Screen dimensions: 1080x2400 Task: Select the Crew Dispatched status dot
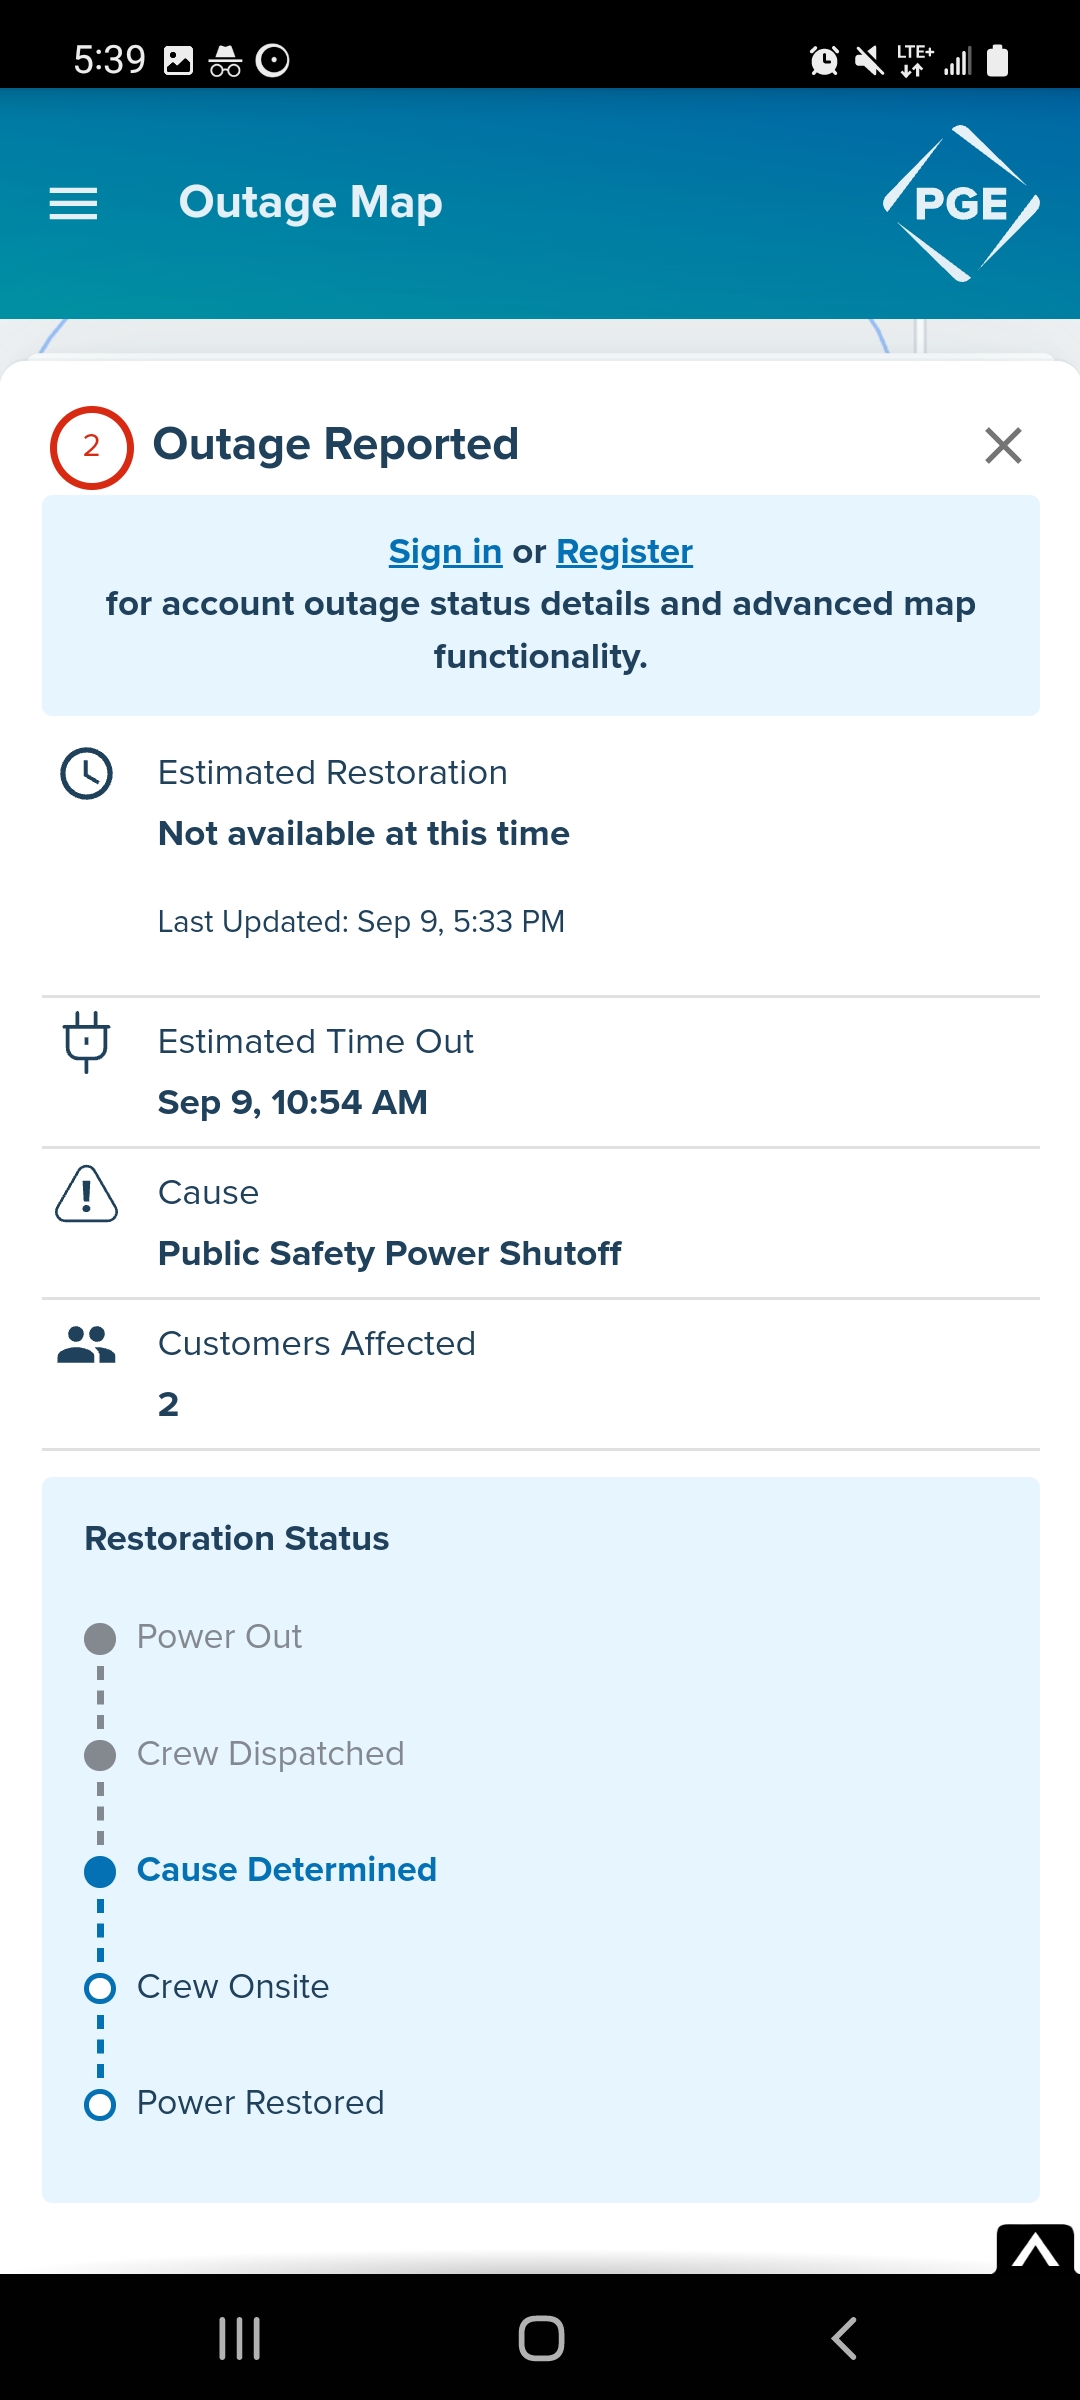click(100, 1755)
